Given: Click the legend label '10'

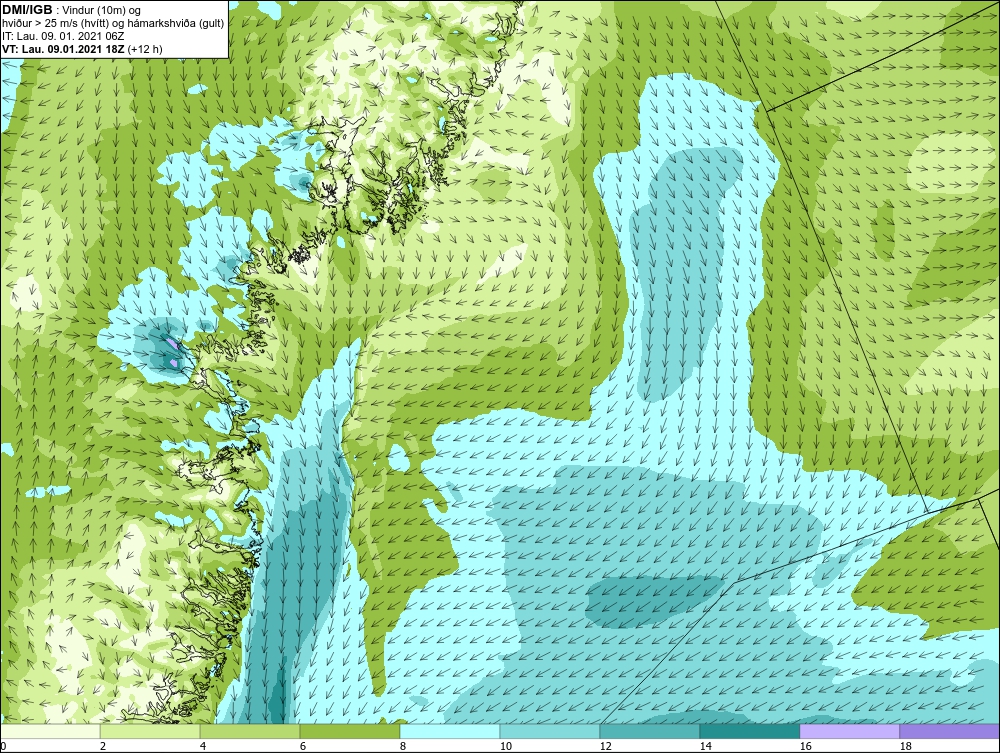Looking at the screenshot, I should 506,746.
